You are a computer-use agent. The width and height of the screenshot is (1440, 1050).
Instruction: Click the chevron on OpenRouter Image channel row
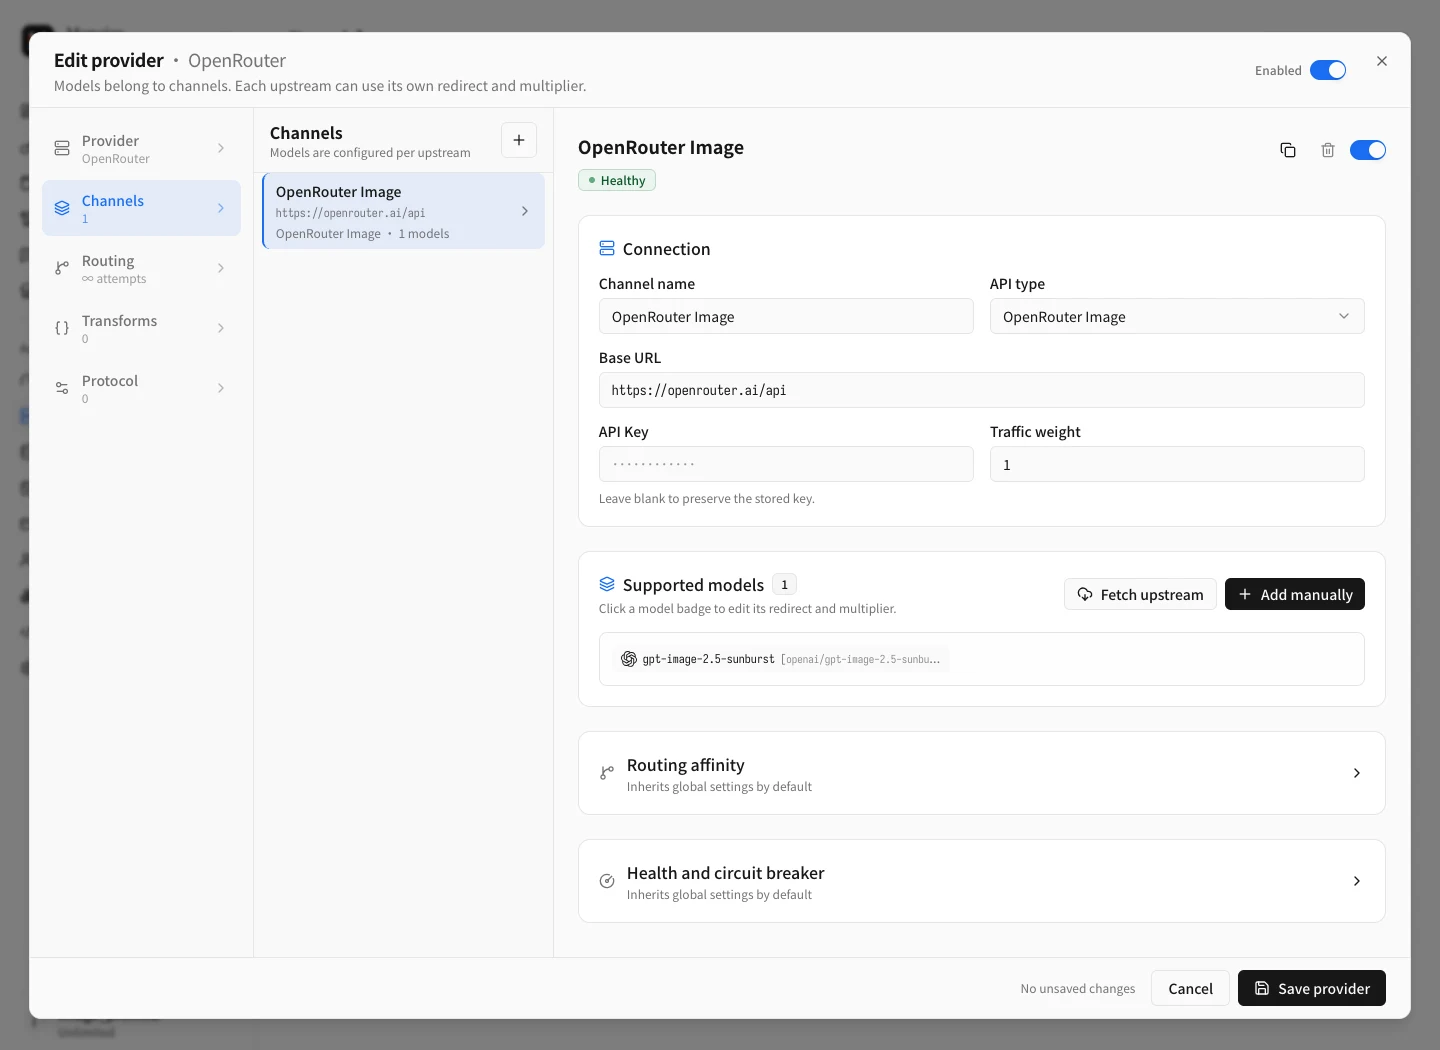[525, 211]
